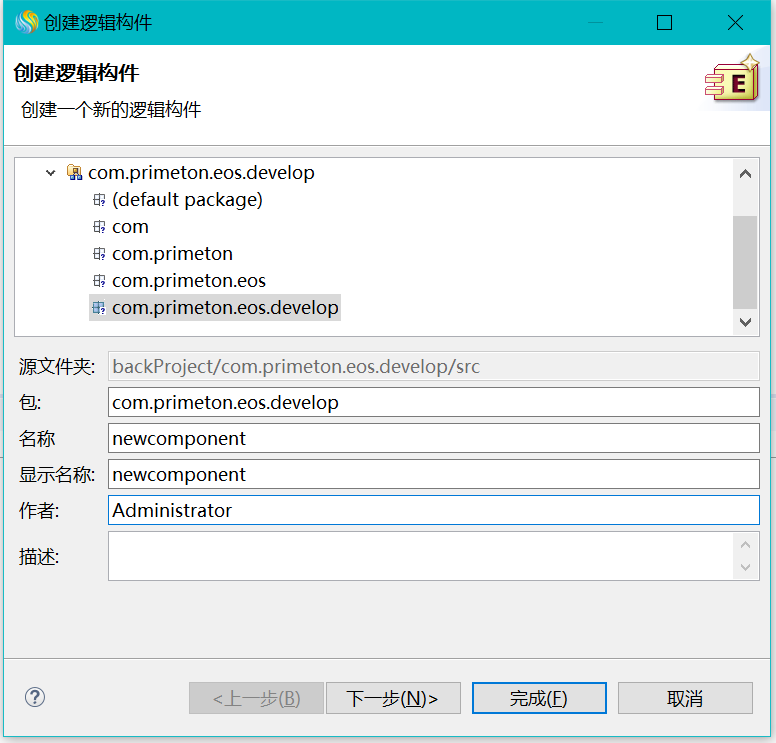The image size is (776, 743).
Task: Collapse the com.primeton.eos.develop tree node
Action: tap(51, 173)
